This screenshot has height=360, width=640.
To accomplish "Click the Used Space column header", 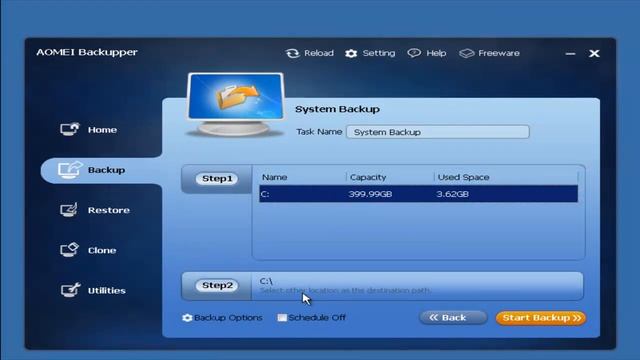I will point(463,177).
